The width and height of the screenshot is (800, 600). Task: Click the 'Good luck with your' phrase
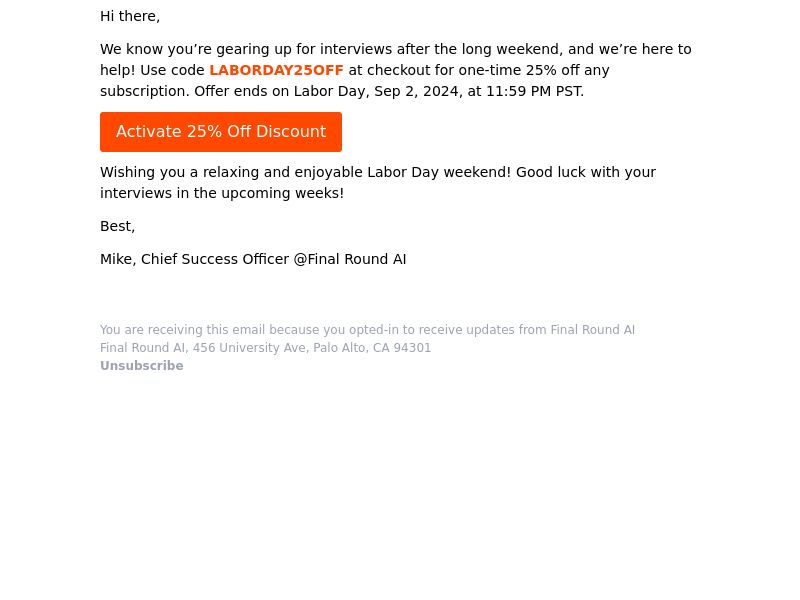(586, 172)
